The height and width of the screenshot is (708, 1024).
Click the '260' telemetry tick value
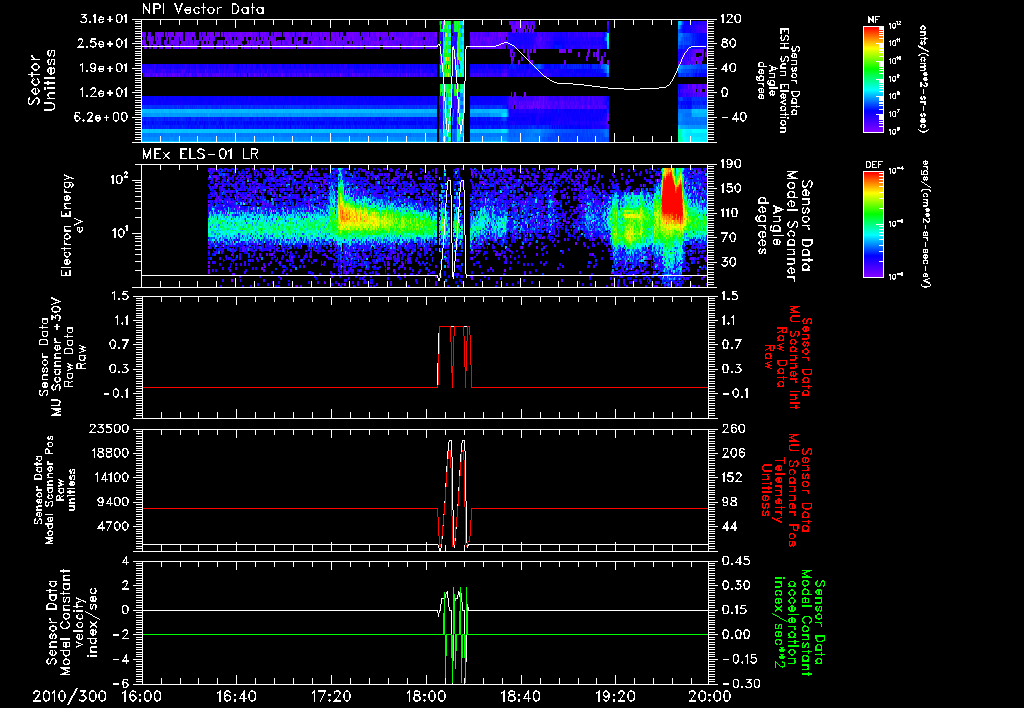(x=731, y=429)
